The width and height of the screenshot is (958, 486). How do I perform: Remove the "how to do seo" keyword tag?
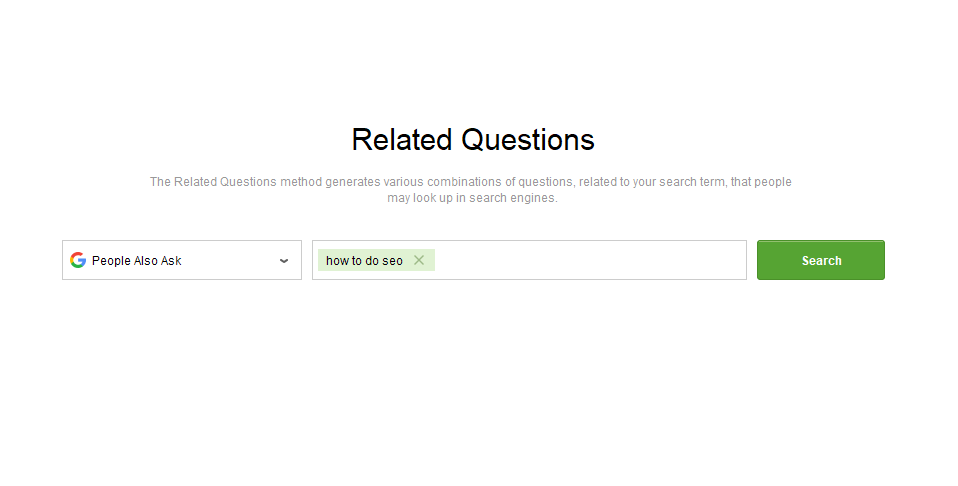pos(419,260)
